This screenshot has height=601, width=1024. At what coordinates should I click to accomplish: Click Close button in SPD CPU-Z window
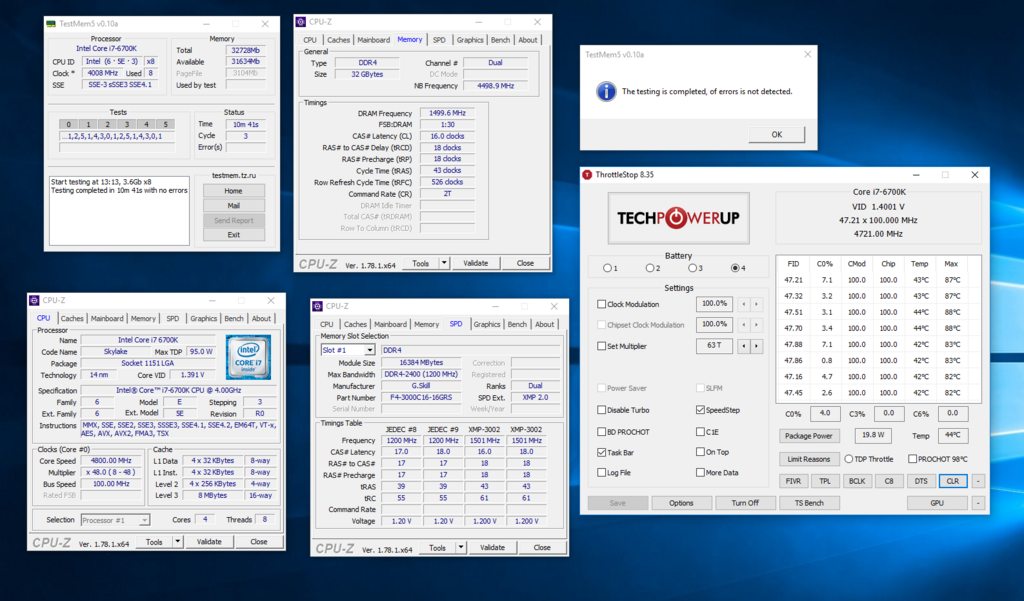[542, 547]
